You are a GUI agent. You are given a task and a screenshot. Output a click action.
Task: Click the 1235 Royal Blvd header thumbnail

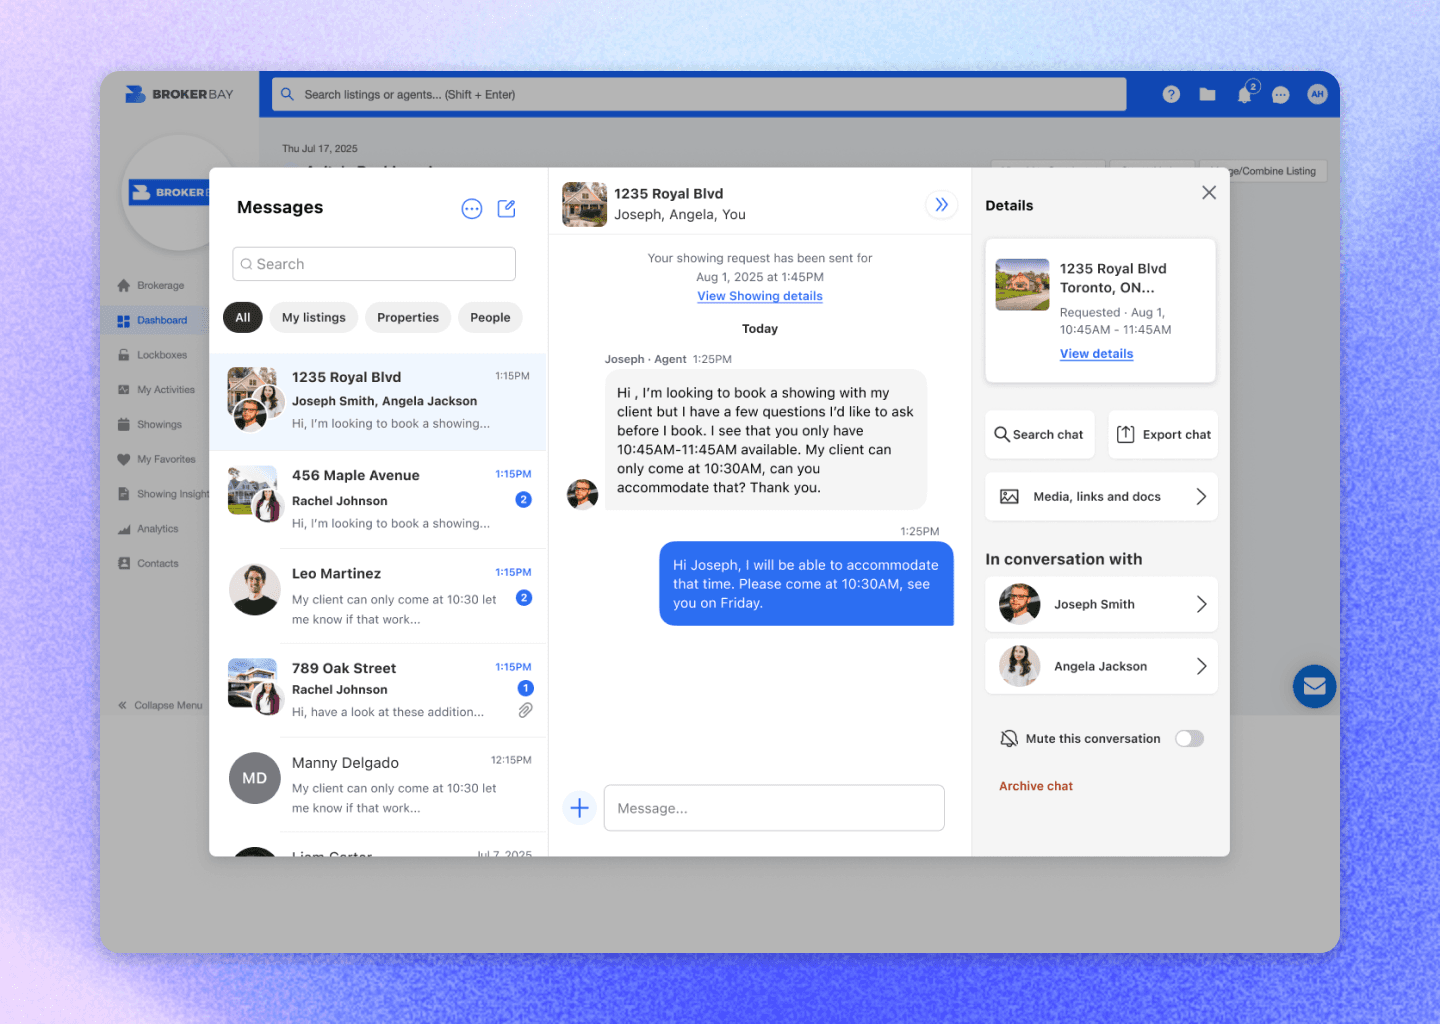click(x=584, y=204)
